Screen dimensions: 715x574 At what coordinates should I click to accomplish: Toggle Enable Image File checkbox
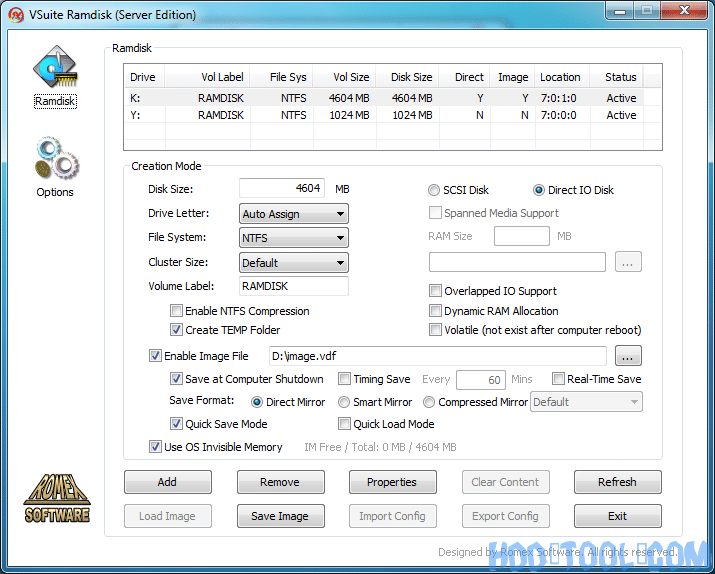[155, 356]
